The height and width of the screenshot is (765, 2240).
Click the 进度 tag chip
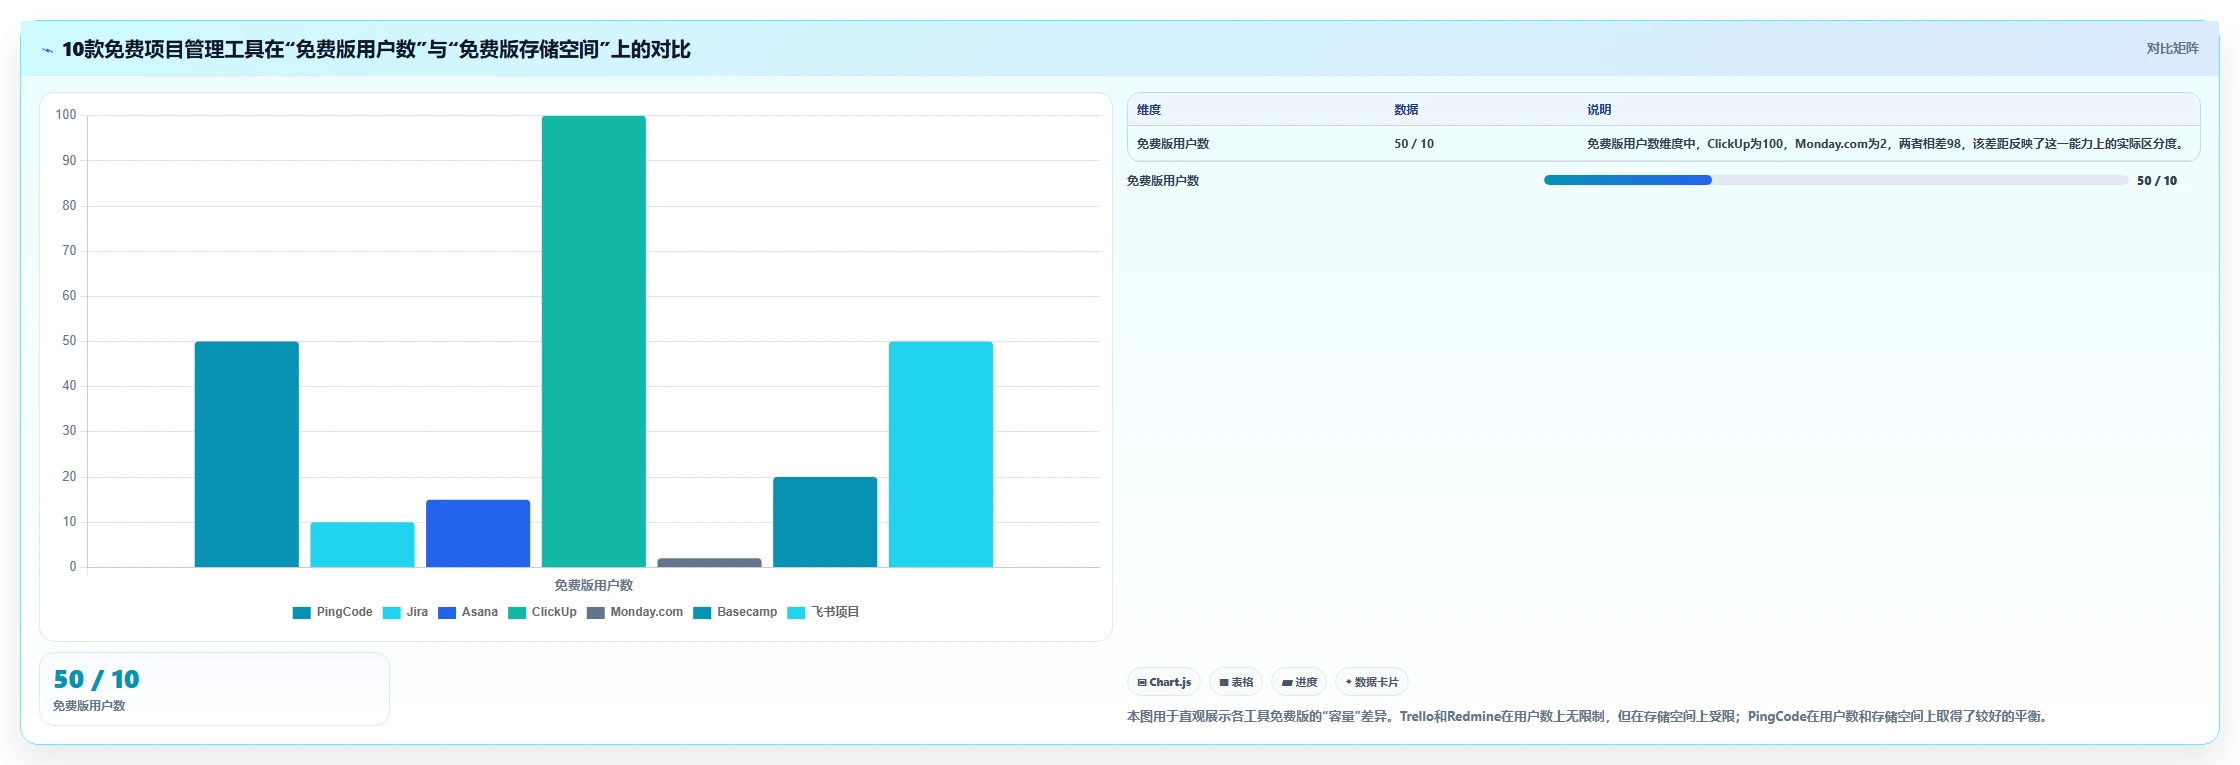point(1299,682)
